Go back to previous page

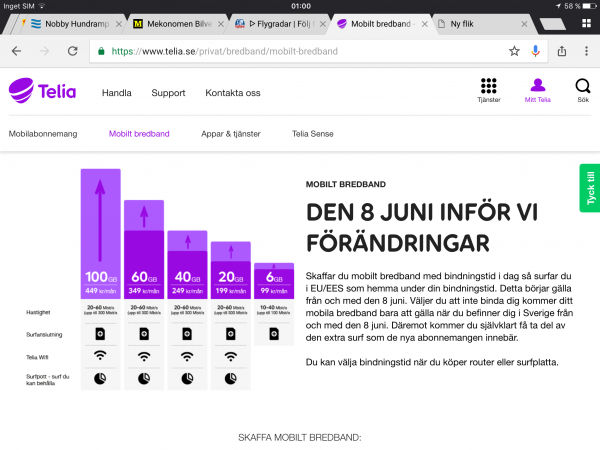pyautogui.click(x=17, y=50)
